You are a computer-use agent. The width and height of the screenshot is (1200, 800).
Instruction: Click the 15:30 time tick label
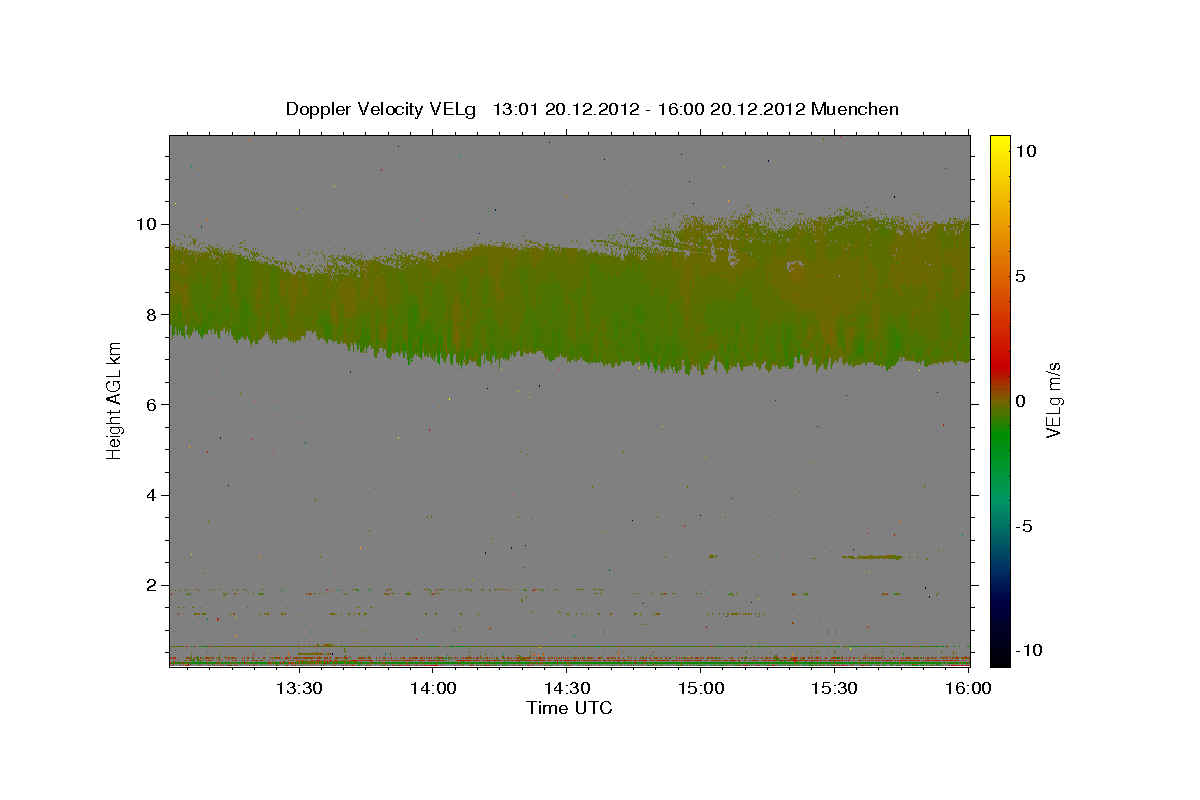point(834,689)
